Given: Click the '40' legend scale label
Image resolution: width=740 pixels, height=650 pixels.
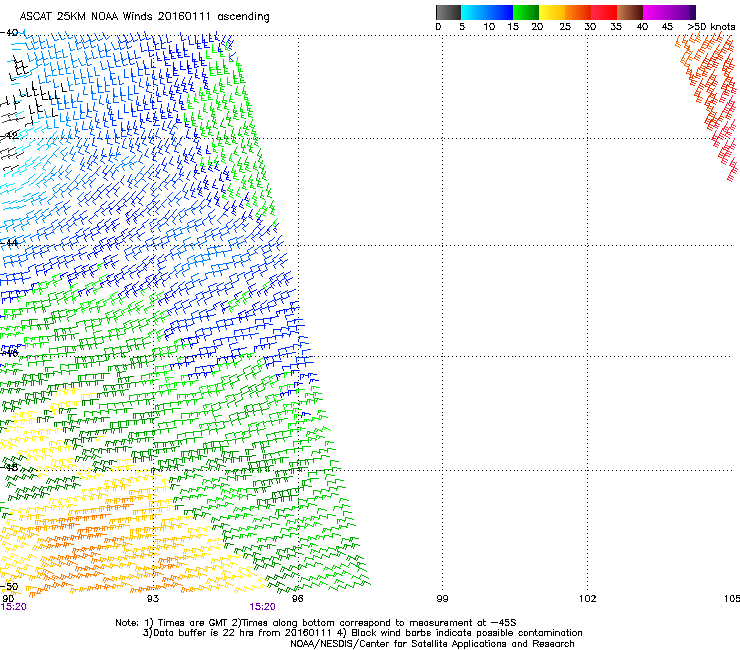Looking at the screenshot, I should point(642,27).
